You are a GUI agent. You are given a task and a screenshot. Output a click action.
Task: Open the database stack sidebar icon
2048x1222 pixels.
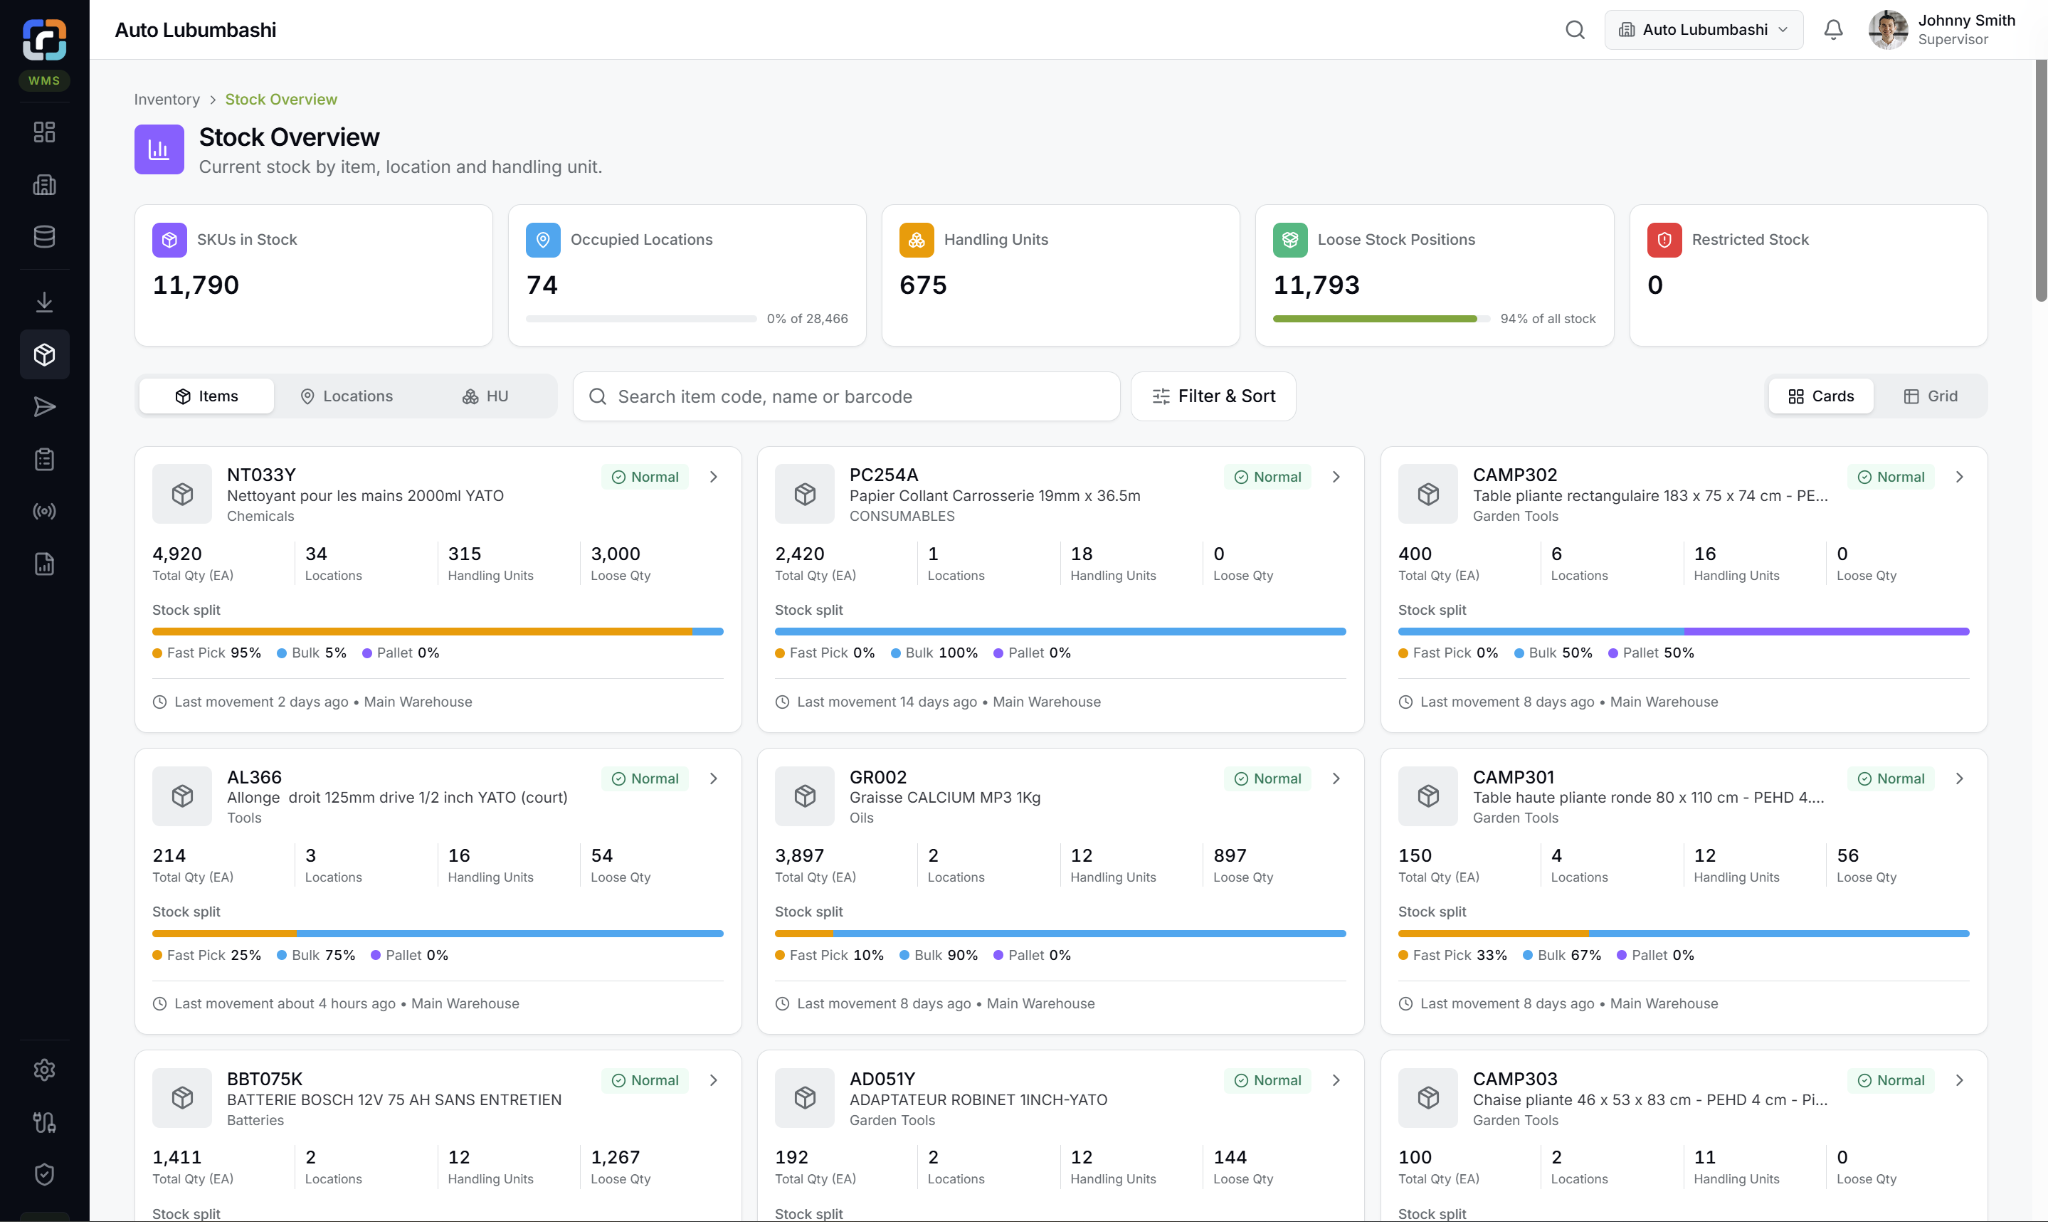coord(44,237)
